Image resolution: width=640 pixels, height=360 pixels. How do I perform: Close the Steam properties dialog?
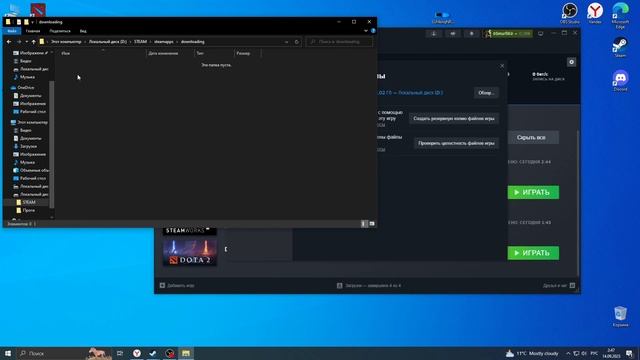coord(502,66)
